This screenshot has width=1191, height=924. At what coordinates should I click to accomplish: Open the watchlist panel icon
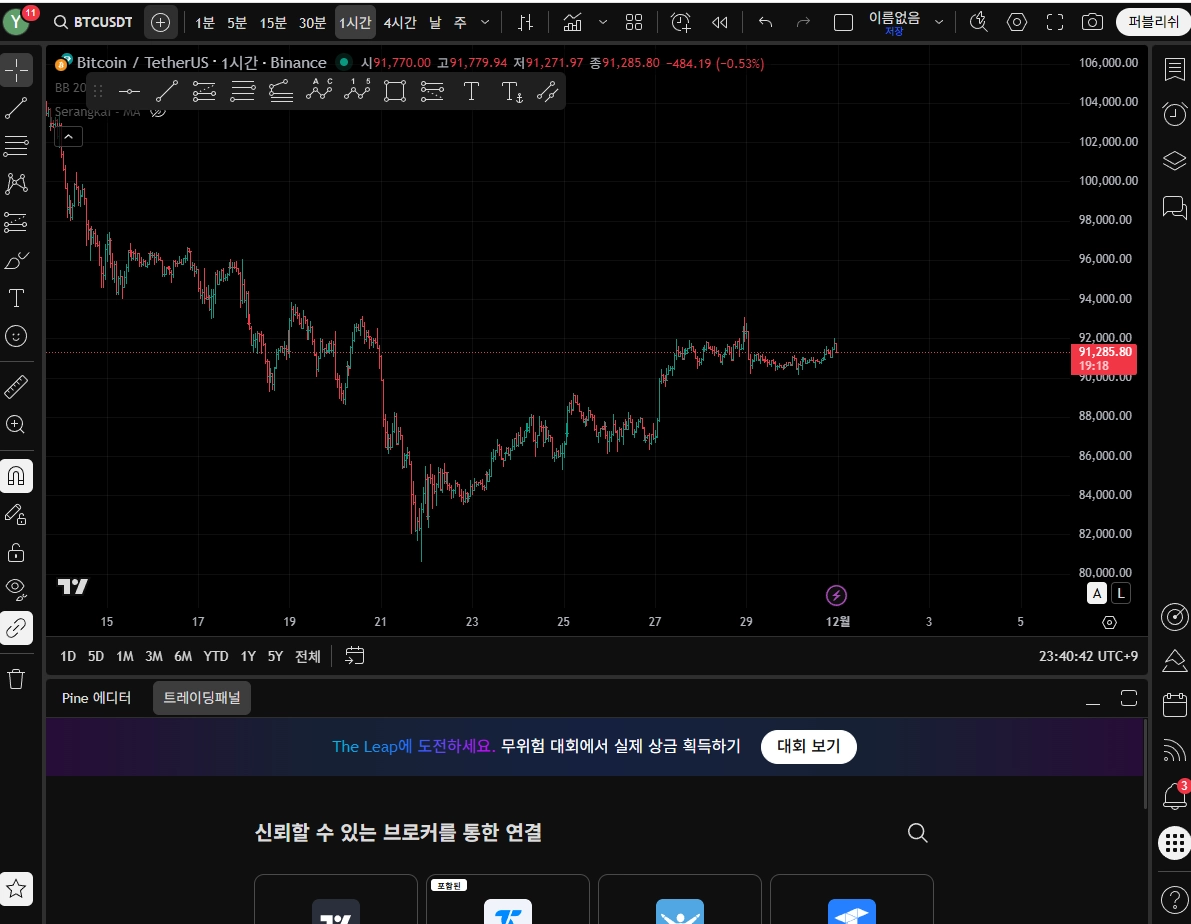1174,70
